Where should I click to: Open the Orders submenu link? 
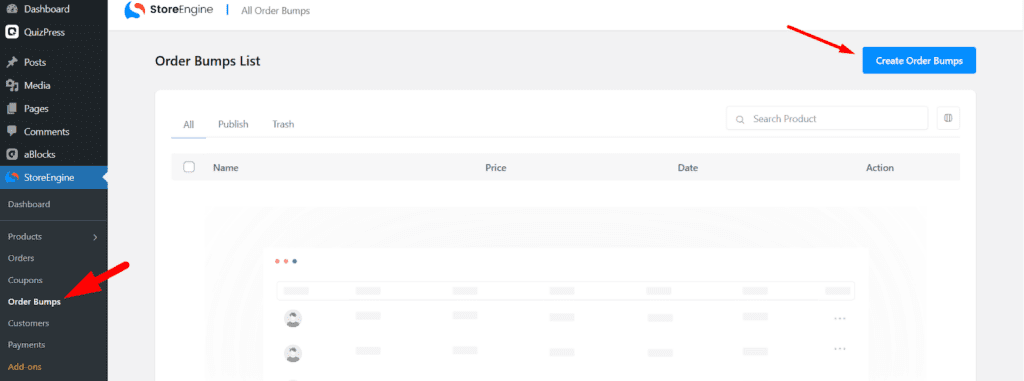coord(21,258)
